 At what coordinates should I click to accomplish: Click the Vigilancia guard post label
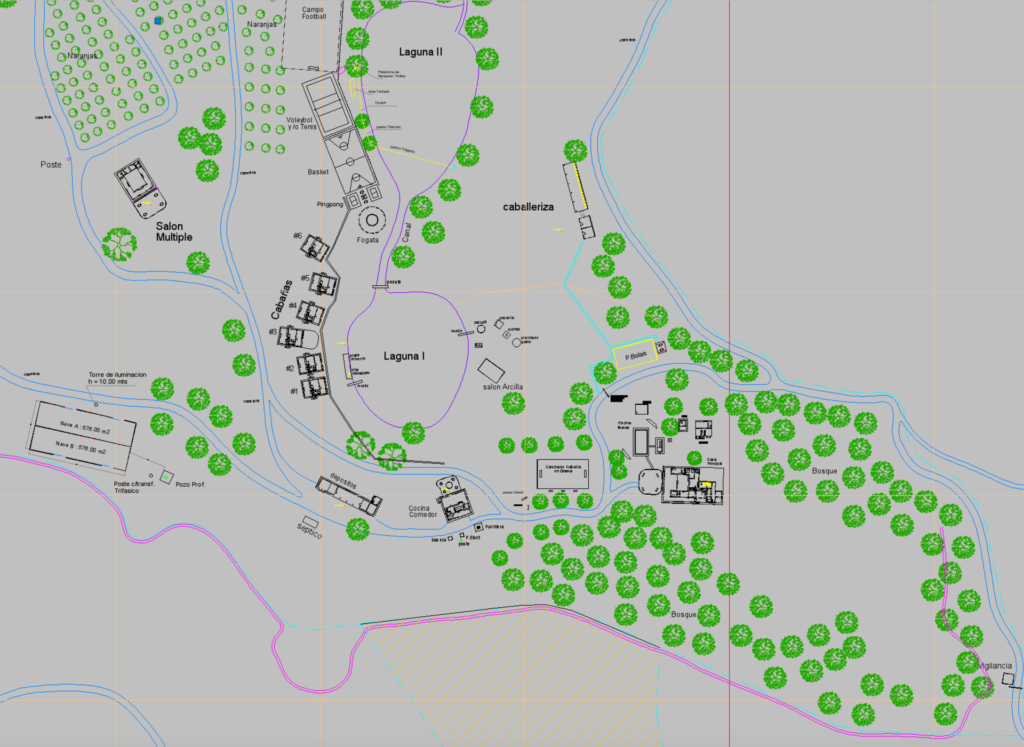(993, 665)
